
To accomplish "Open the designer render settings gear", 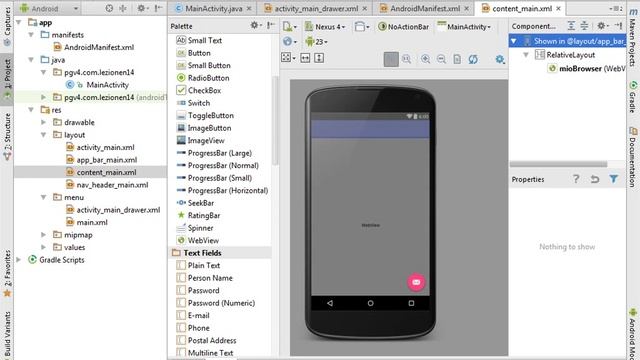I will (x=500, y=59).
